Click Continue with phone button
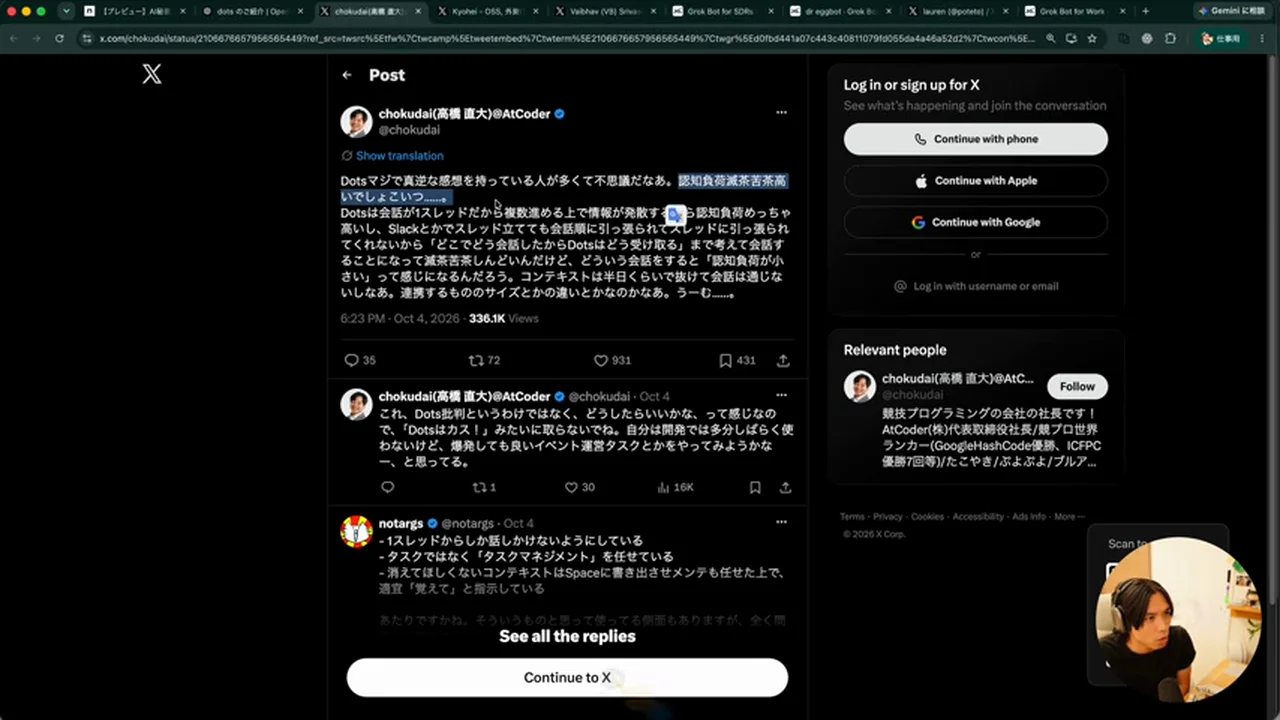1280x720 pixels. click(975, 139)
